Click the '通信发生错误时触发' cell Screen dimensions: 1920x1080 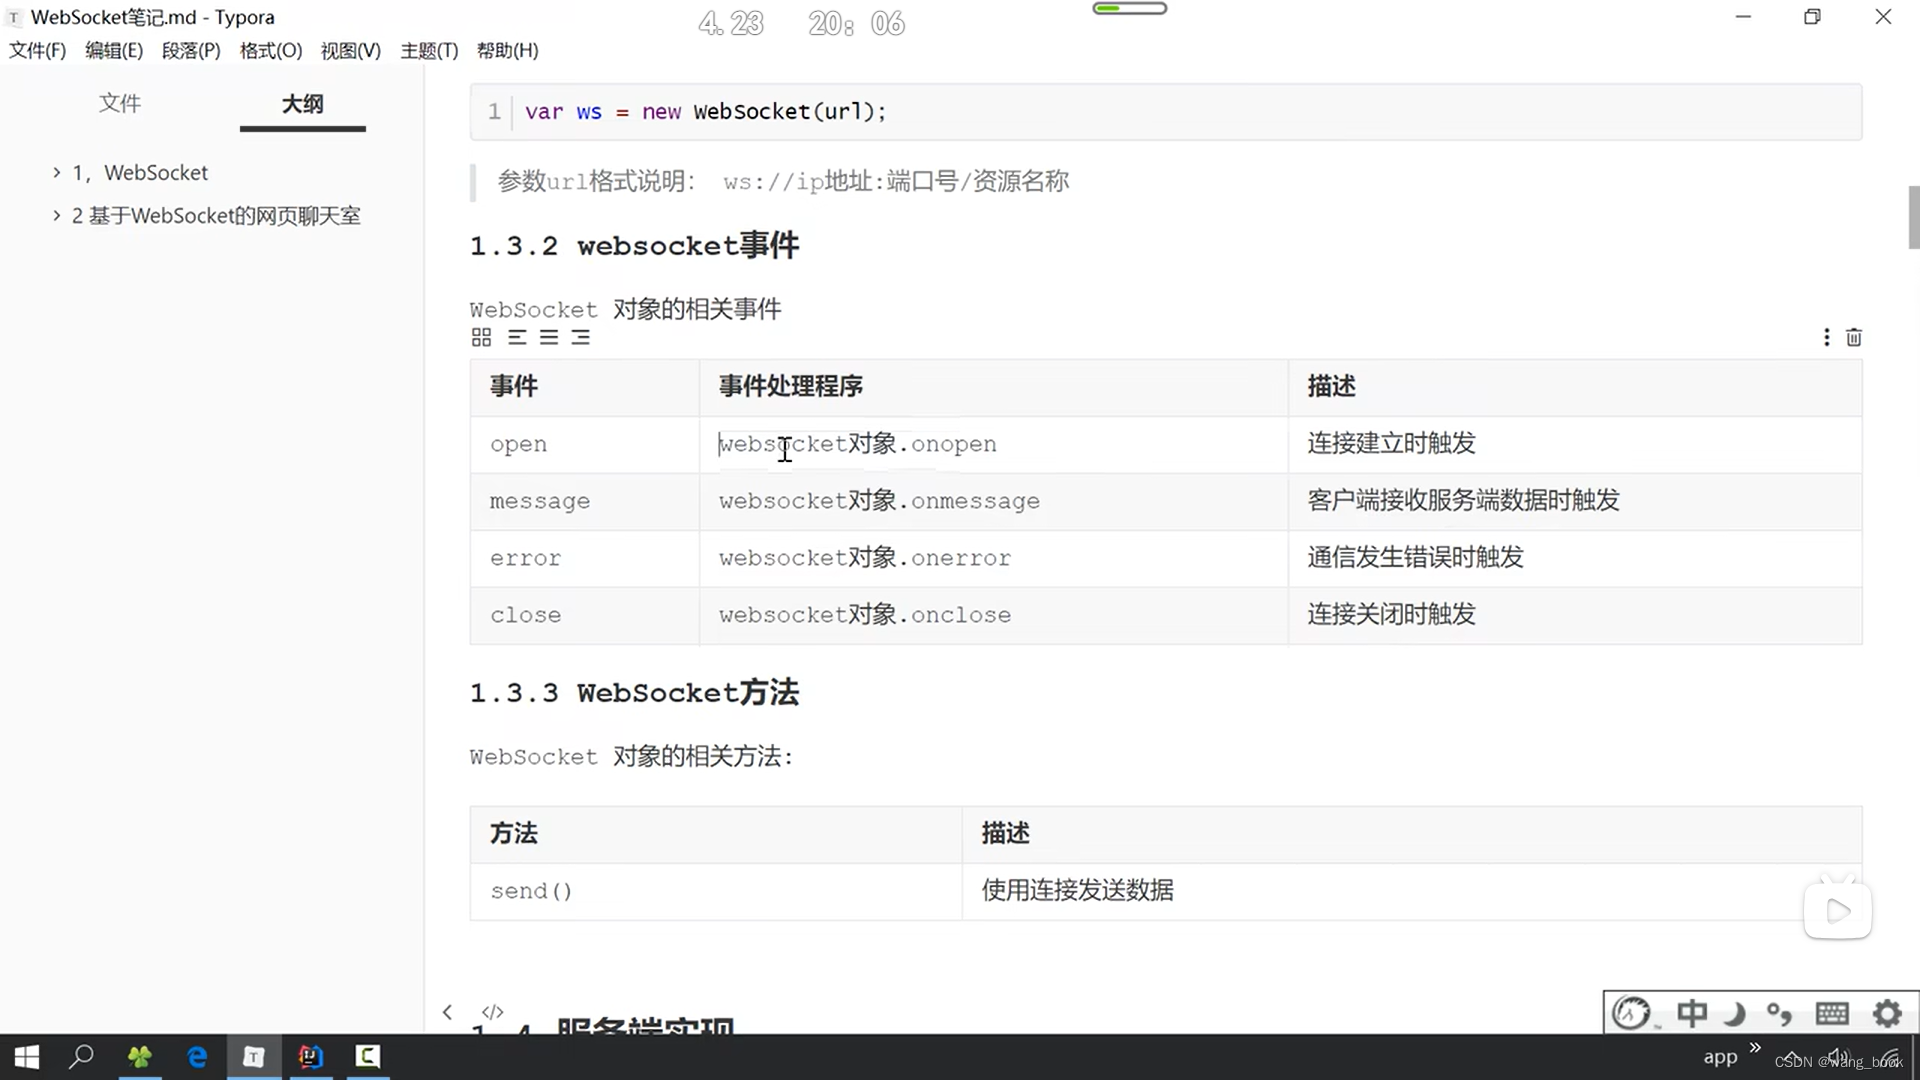click(x=1575, y=558)
